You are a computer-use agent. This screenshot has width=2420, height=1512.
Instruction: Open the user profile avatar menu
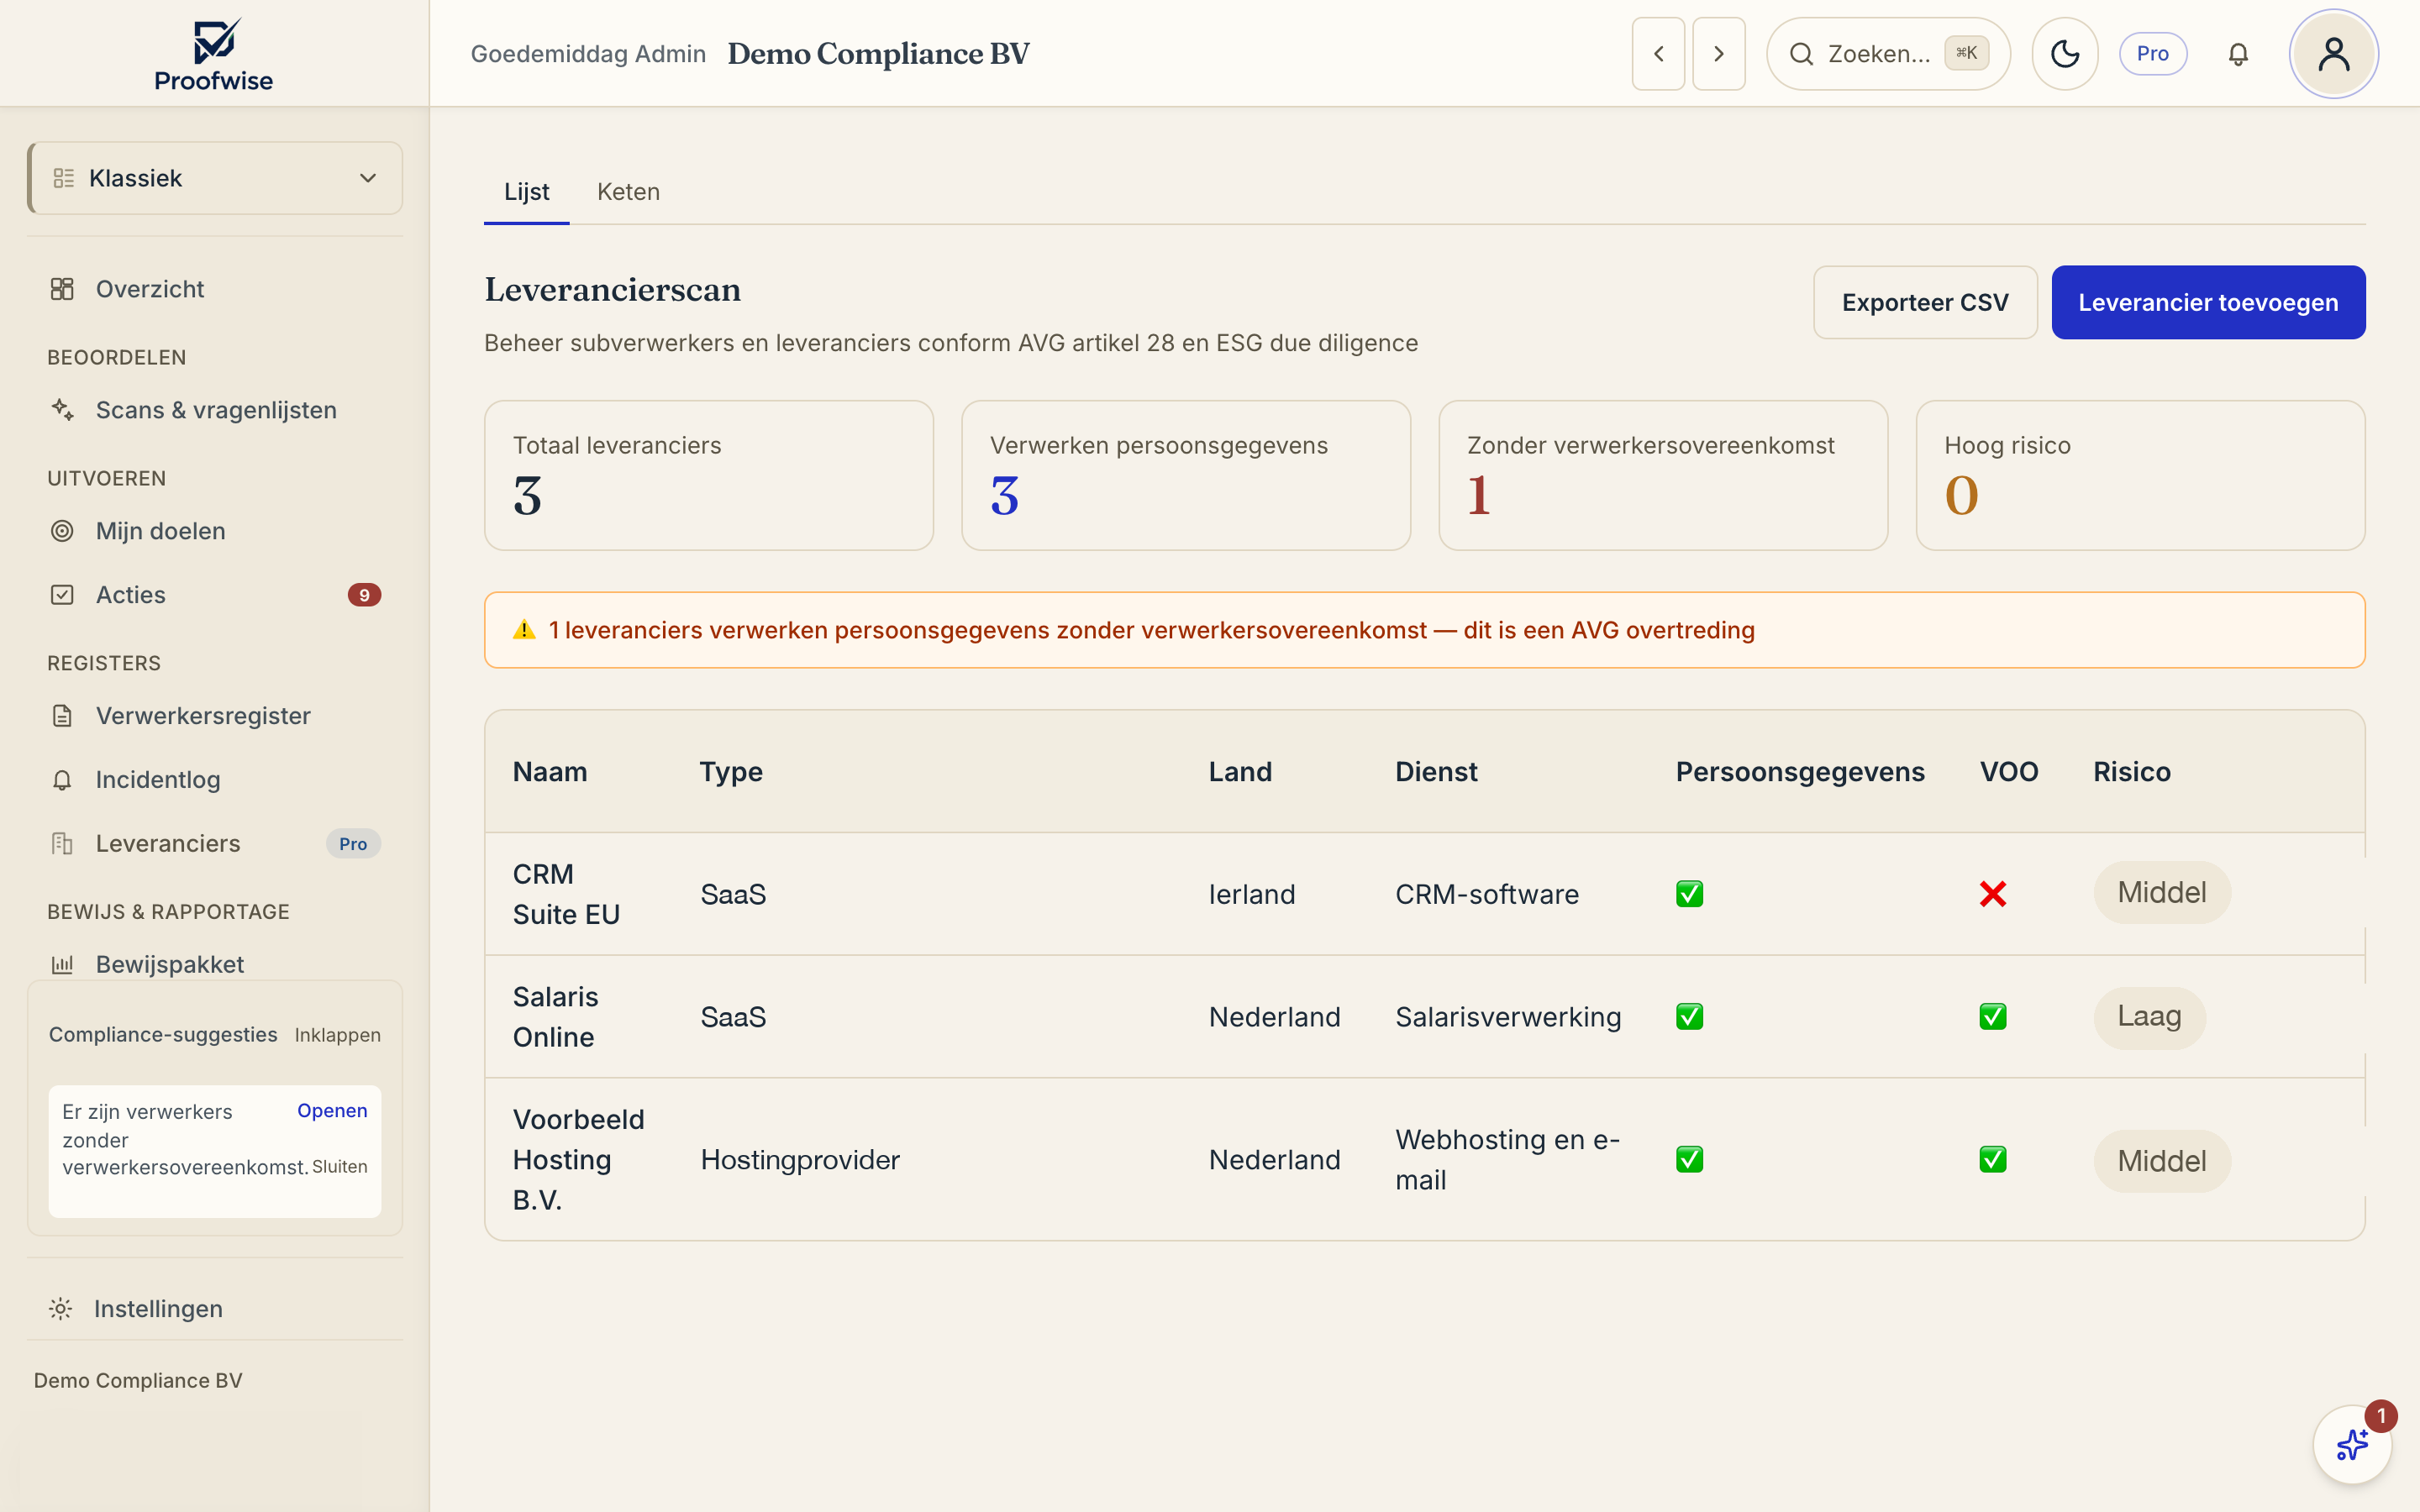[2333, 54]
